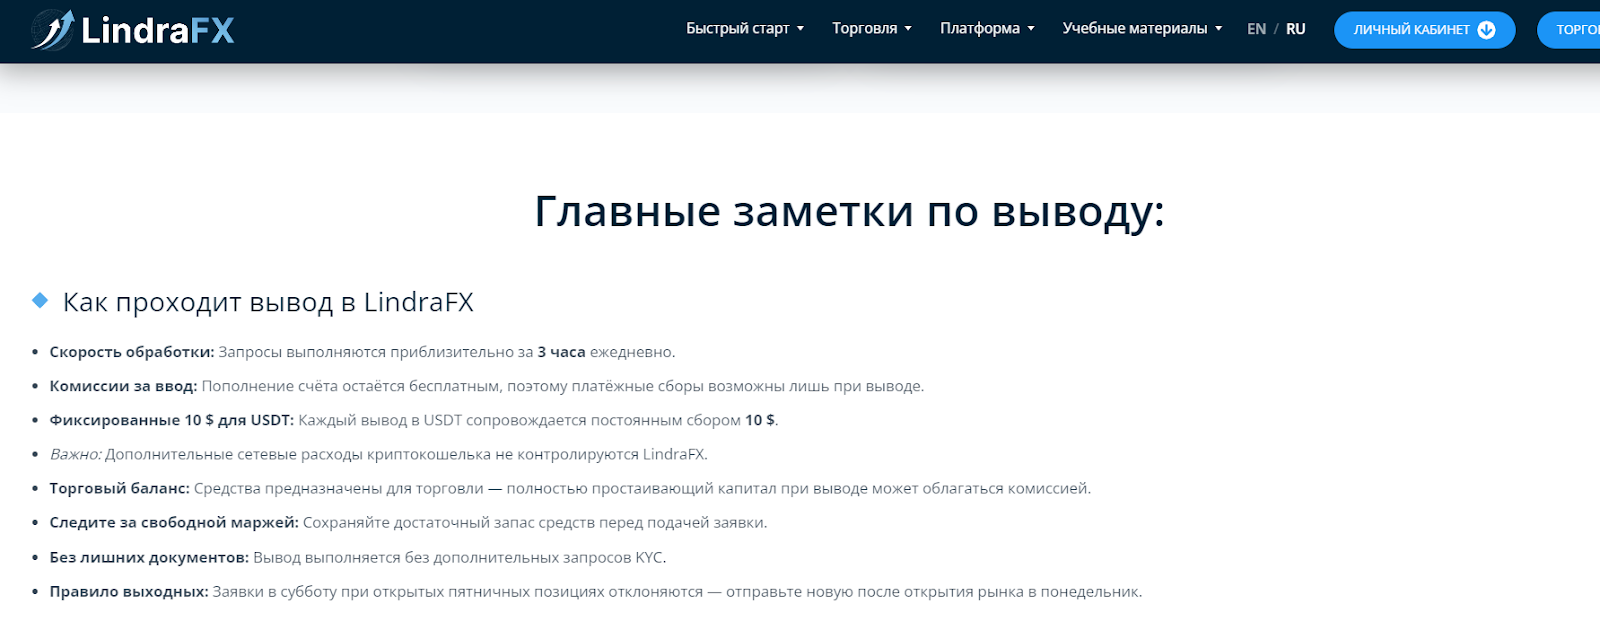Screen dimensions: 1600x630
Task: Expand the Учебные материалы dropdown arrow
Action: 1218,29
